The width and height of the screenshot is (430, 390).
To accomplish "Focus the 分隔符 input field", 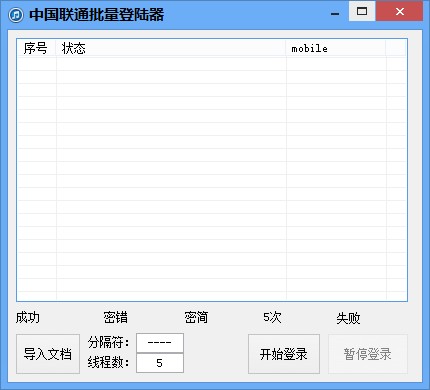I will click(160, 343).
